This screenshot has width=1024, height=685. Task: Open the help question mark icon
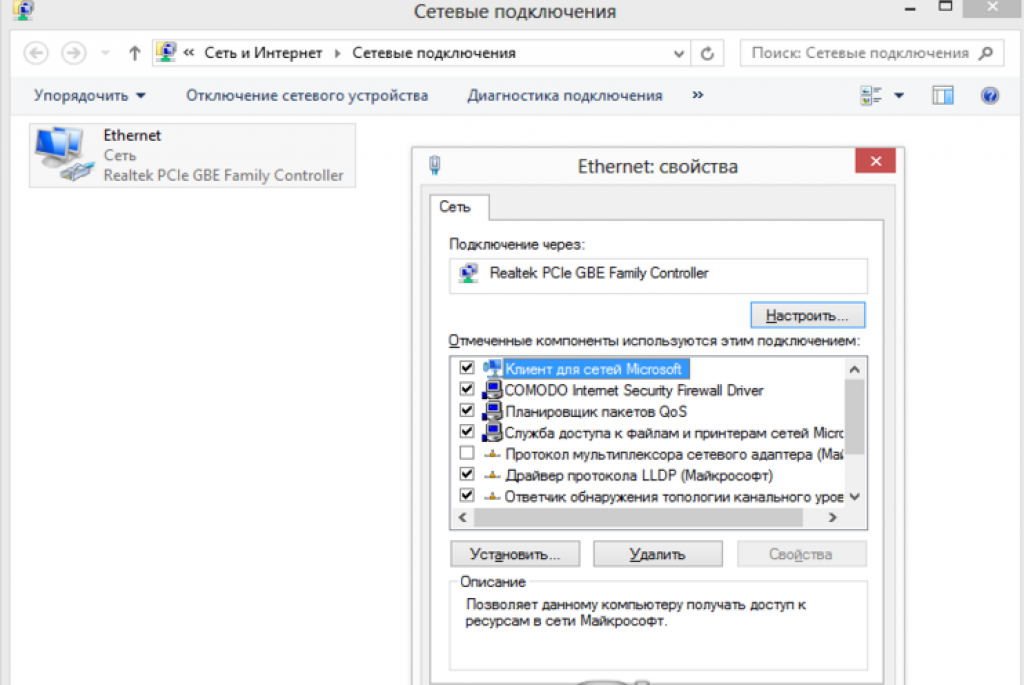point(990,96)
